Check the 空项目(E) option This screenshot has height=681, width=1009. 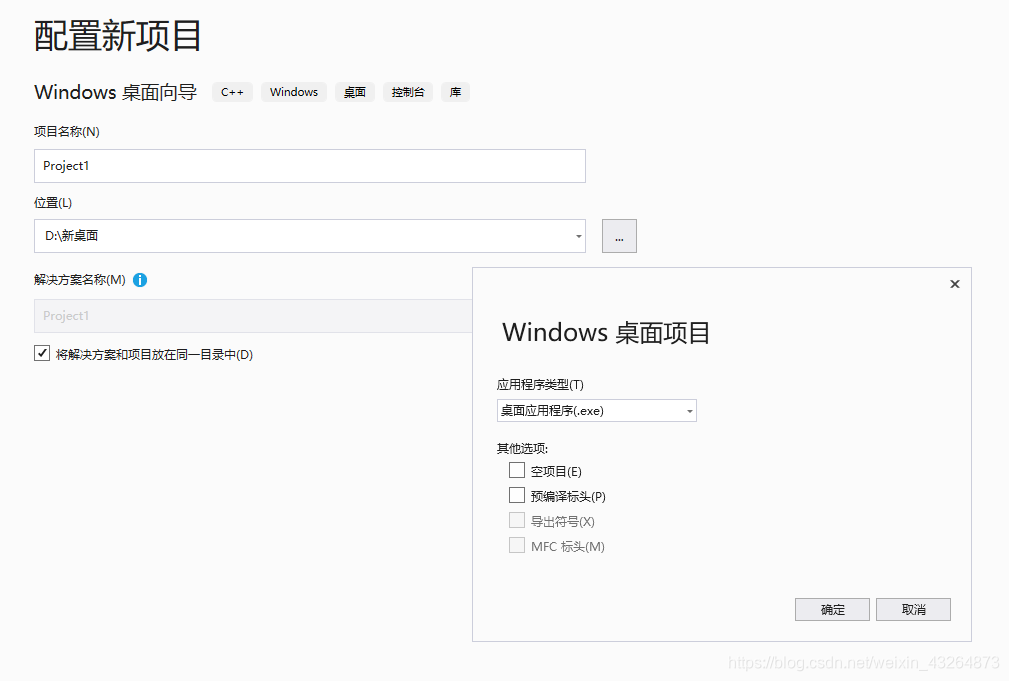[517, 471]
